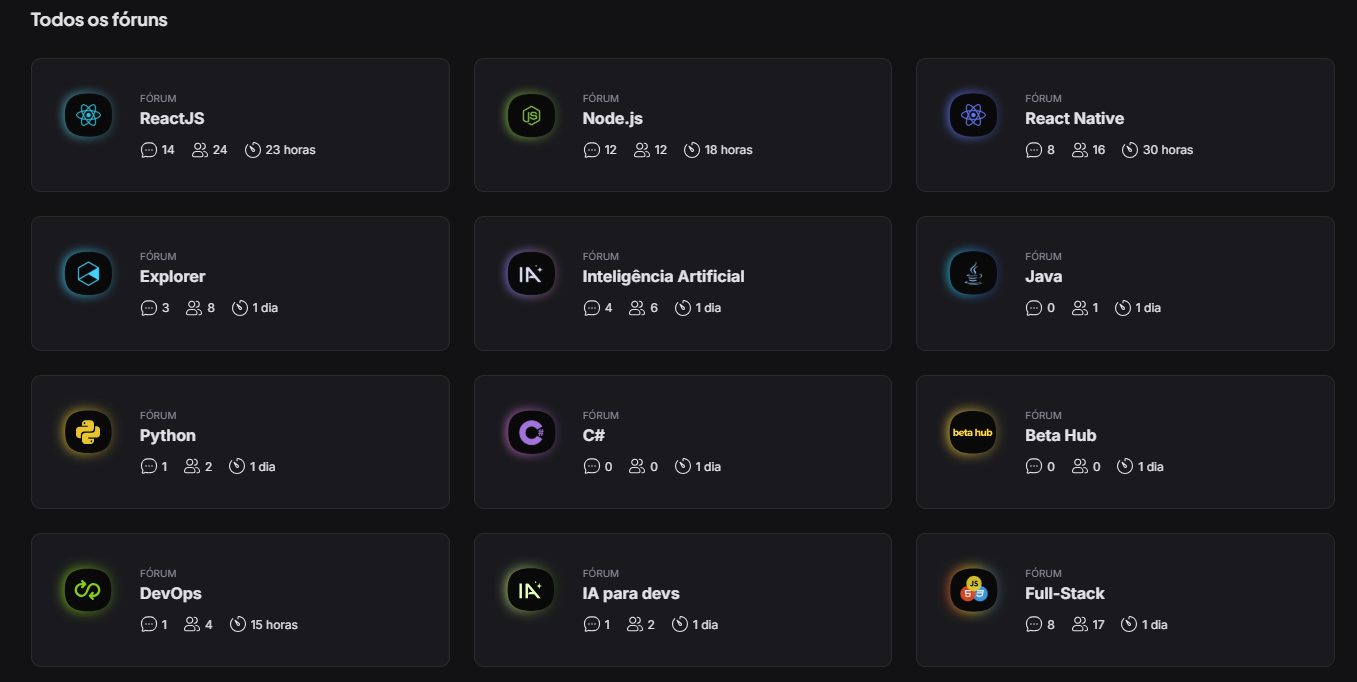Click the Python snake logo icon
The height and width of the screenshot is (682, 1357).
pyautogui.click(x=88, y=433)
